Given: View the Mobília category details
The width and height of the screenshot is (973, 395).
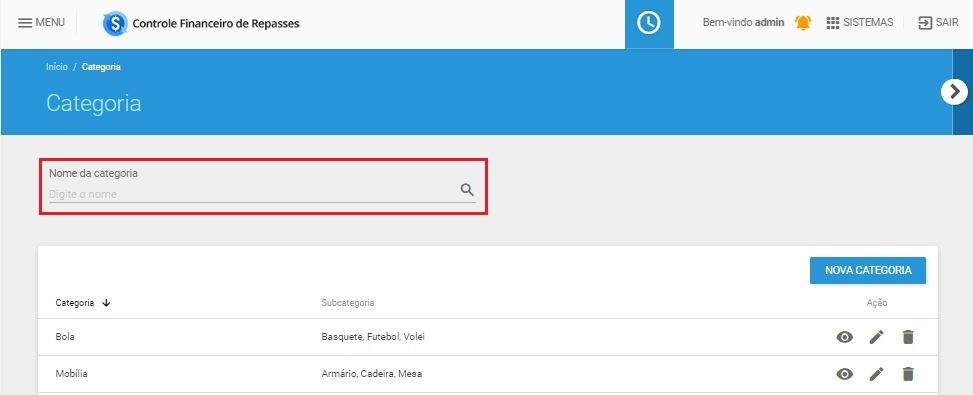Looking at the screenshot, I should pyautogui.click(x=845, y=374).
